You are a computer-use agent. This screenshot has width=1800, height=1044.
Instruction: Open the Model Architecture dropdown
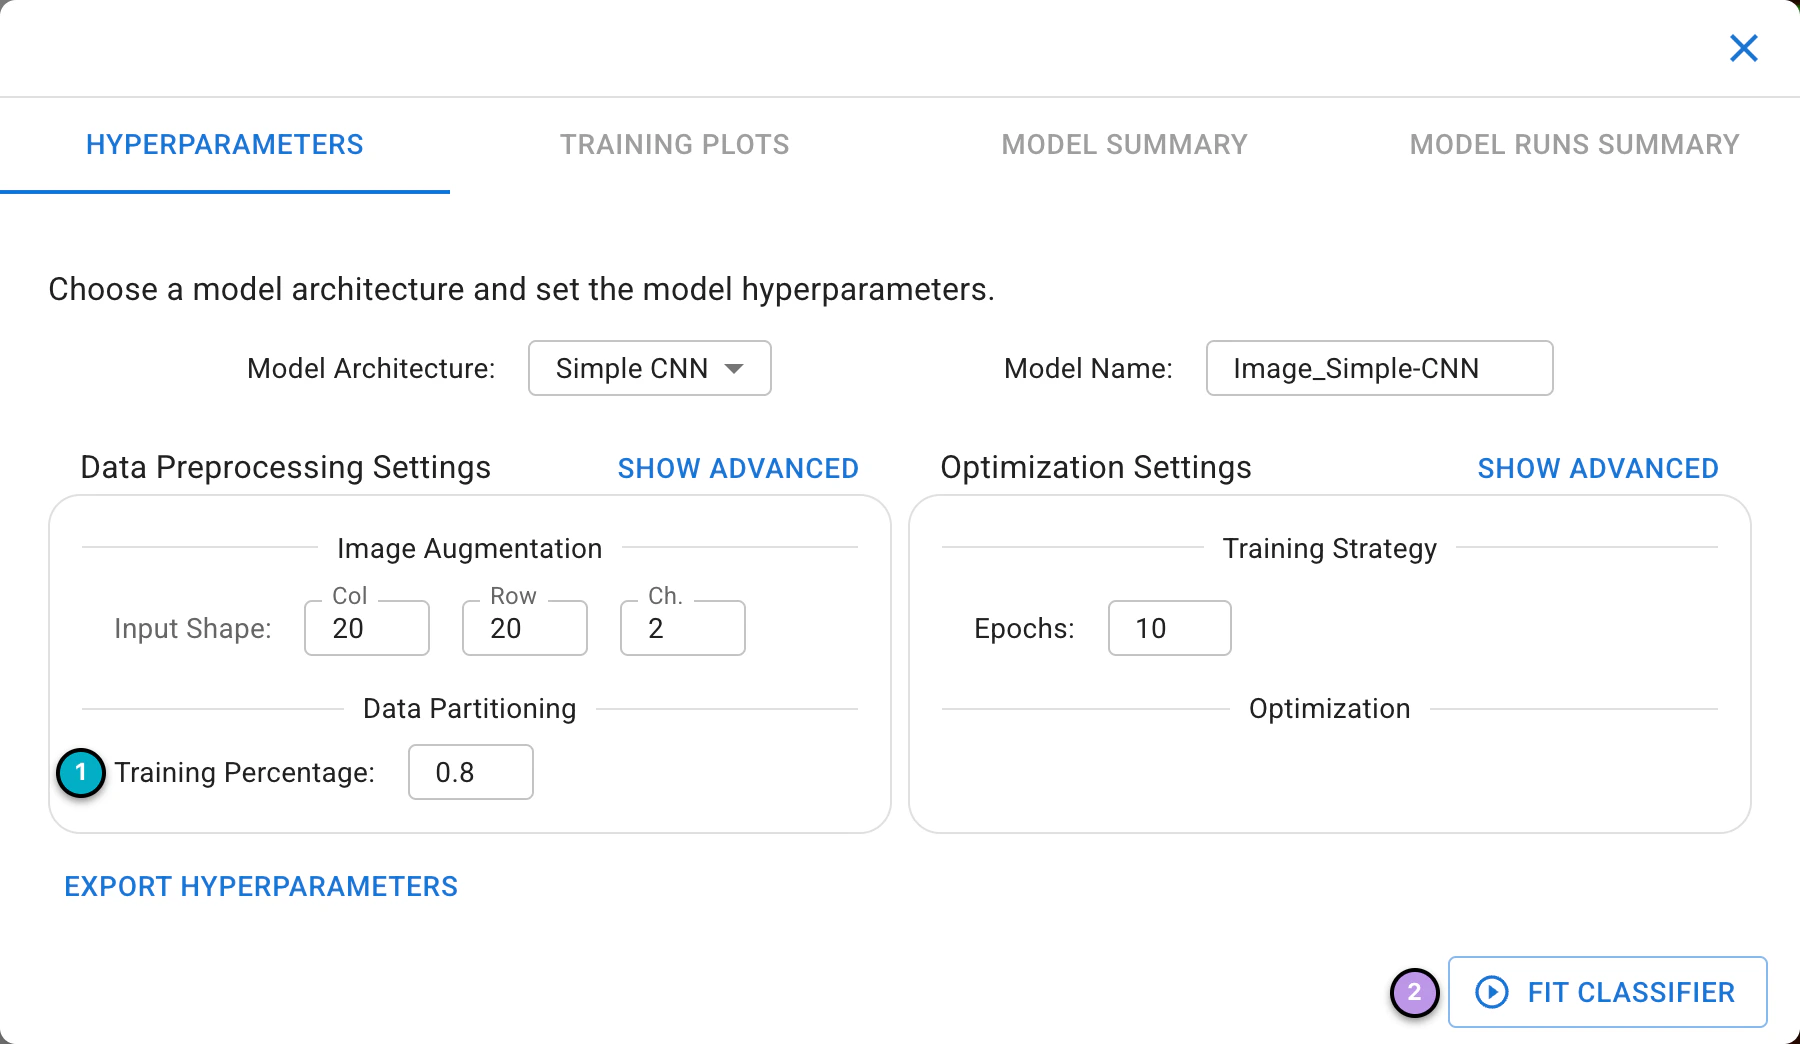pos(650,368)
